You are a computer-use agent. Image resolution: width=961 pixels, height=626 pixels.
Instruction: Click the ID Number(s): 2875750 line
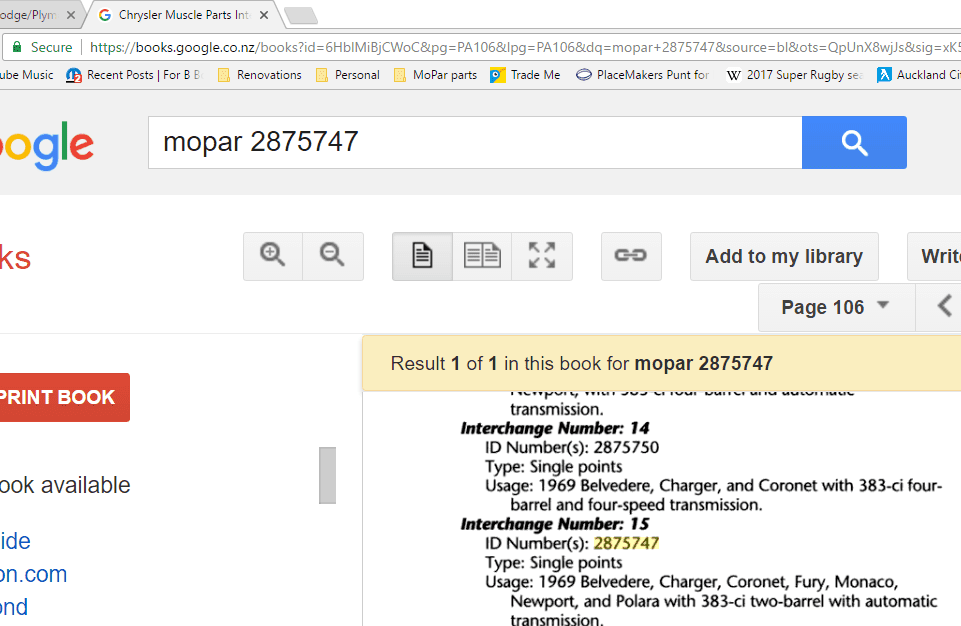pyautogui.click(x=572, y=448)
